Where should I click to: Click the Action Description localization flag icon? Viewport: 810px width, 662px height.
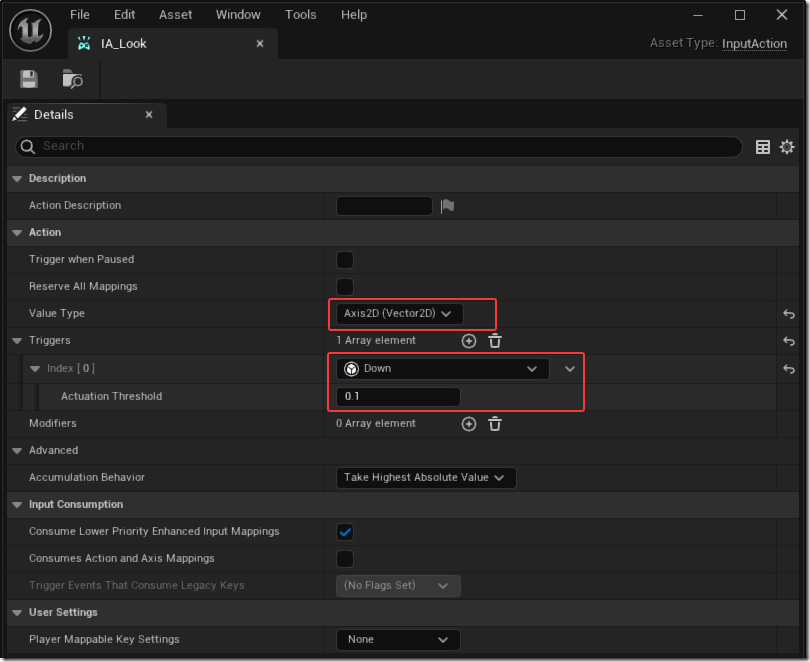(447, 206)
